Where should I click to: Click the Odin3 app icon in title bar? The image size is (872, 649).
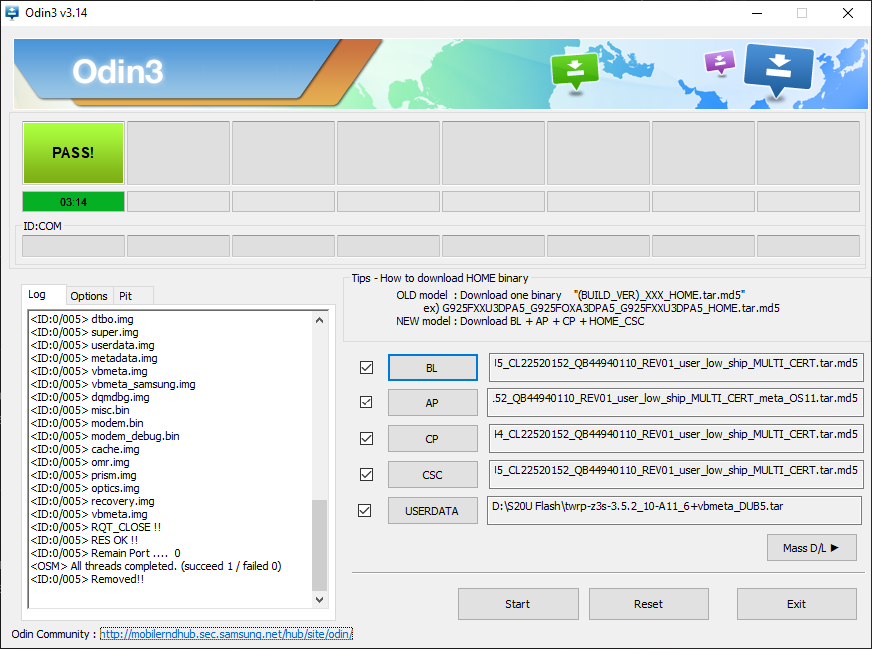12,12
